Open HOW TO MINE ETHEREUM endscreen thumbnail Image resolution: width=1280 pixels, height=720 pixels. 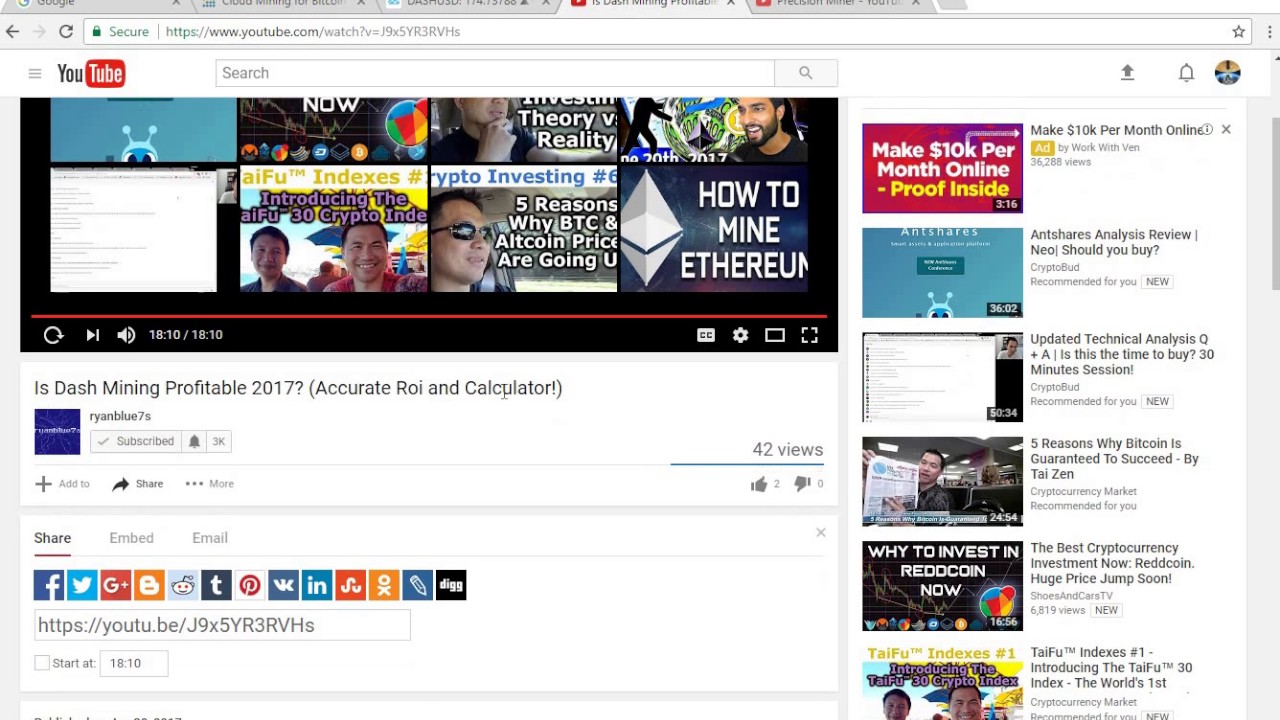click(x=714, y=229)
